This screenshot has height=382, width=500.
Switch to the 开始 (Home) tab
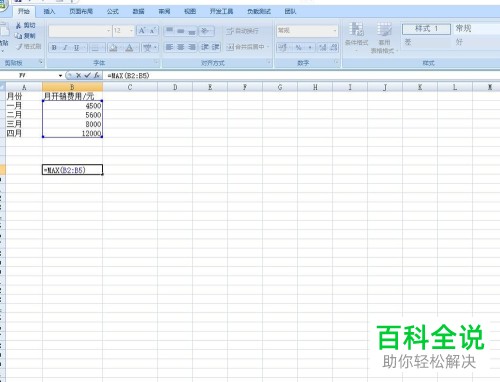click(x=24, y=11)
